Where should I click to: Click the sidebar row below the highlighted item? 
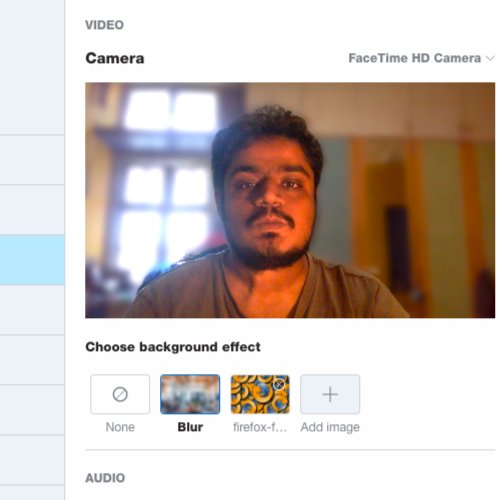coord(32,310)
